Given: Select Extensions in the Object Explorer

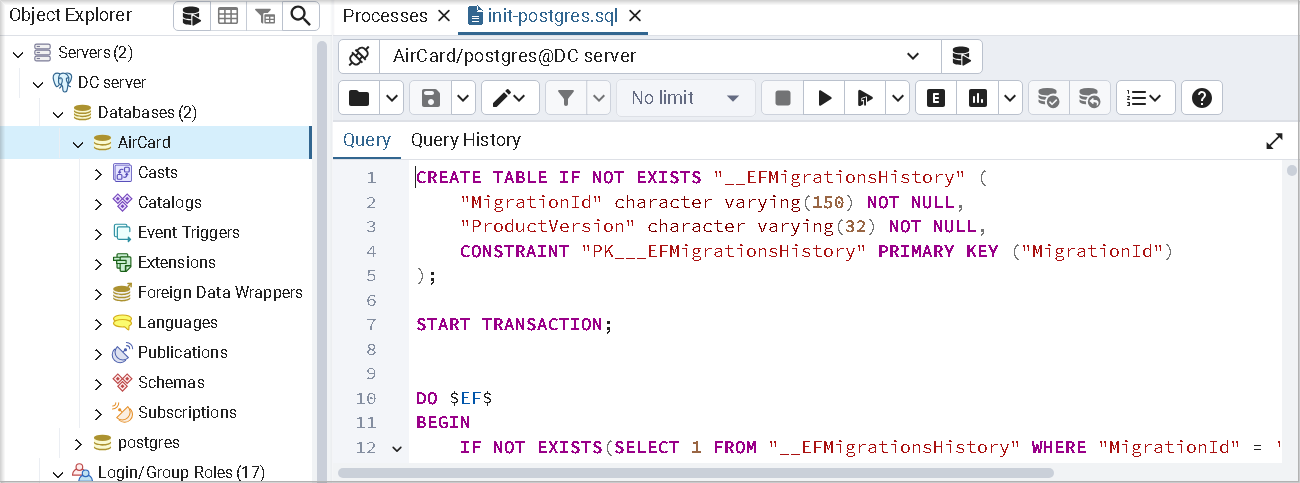Looking at the screenshot, I should [176, 262].
